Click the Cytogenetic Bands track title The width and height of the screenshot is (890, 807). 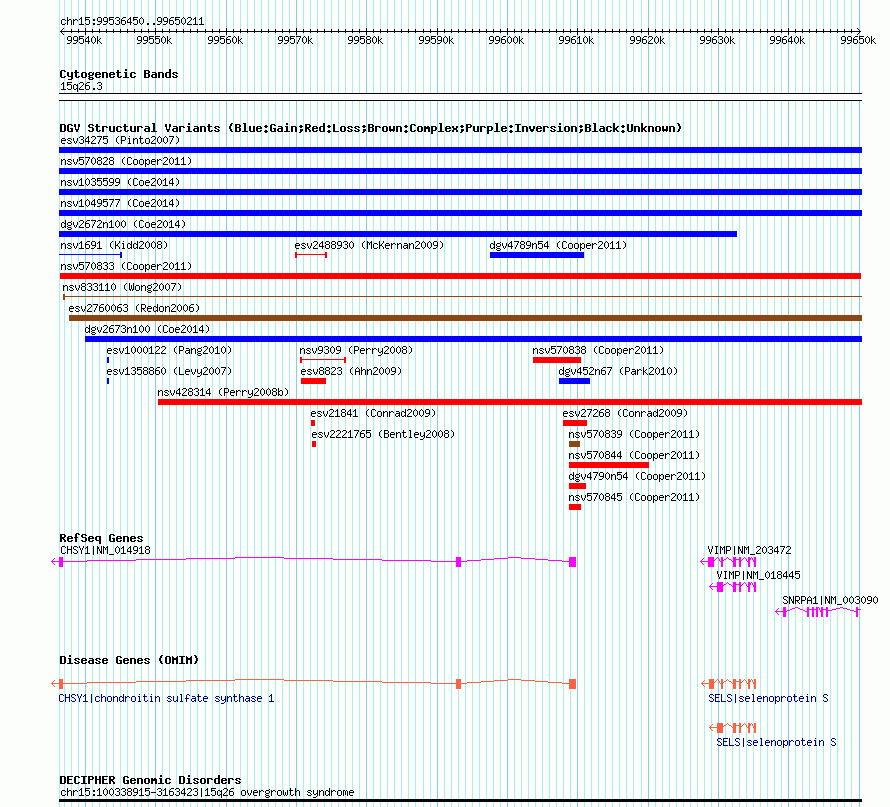(x=119, y=74)
